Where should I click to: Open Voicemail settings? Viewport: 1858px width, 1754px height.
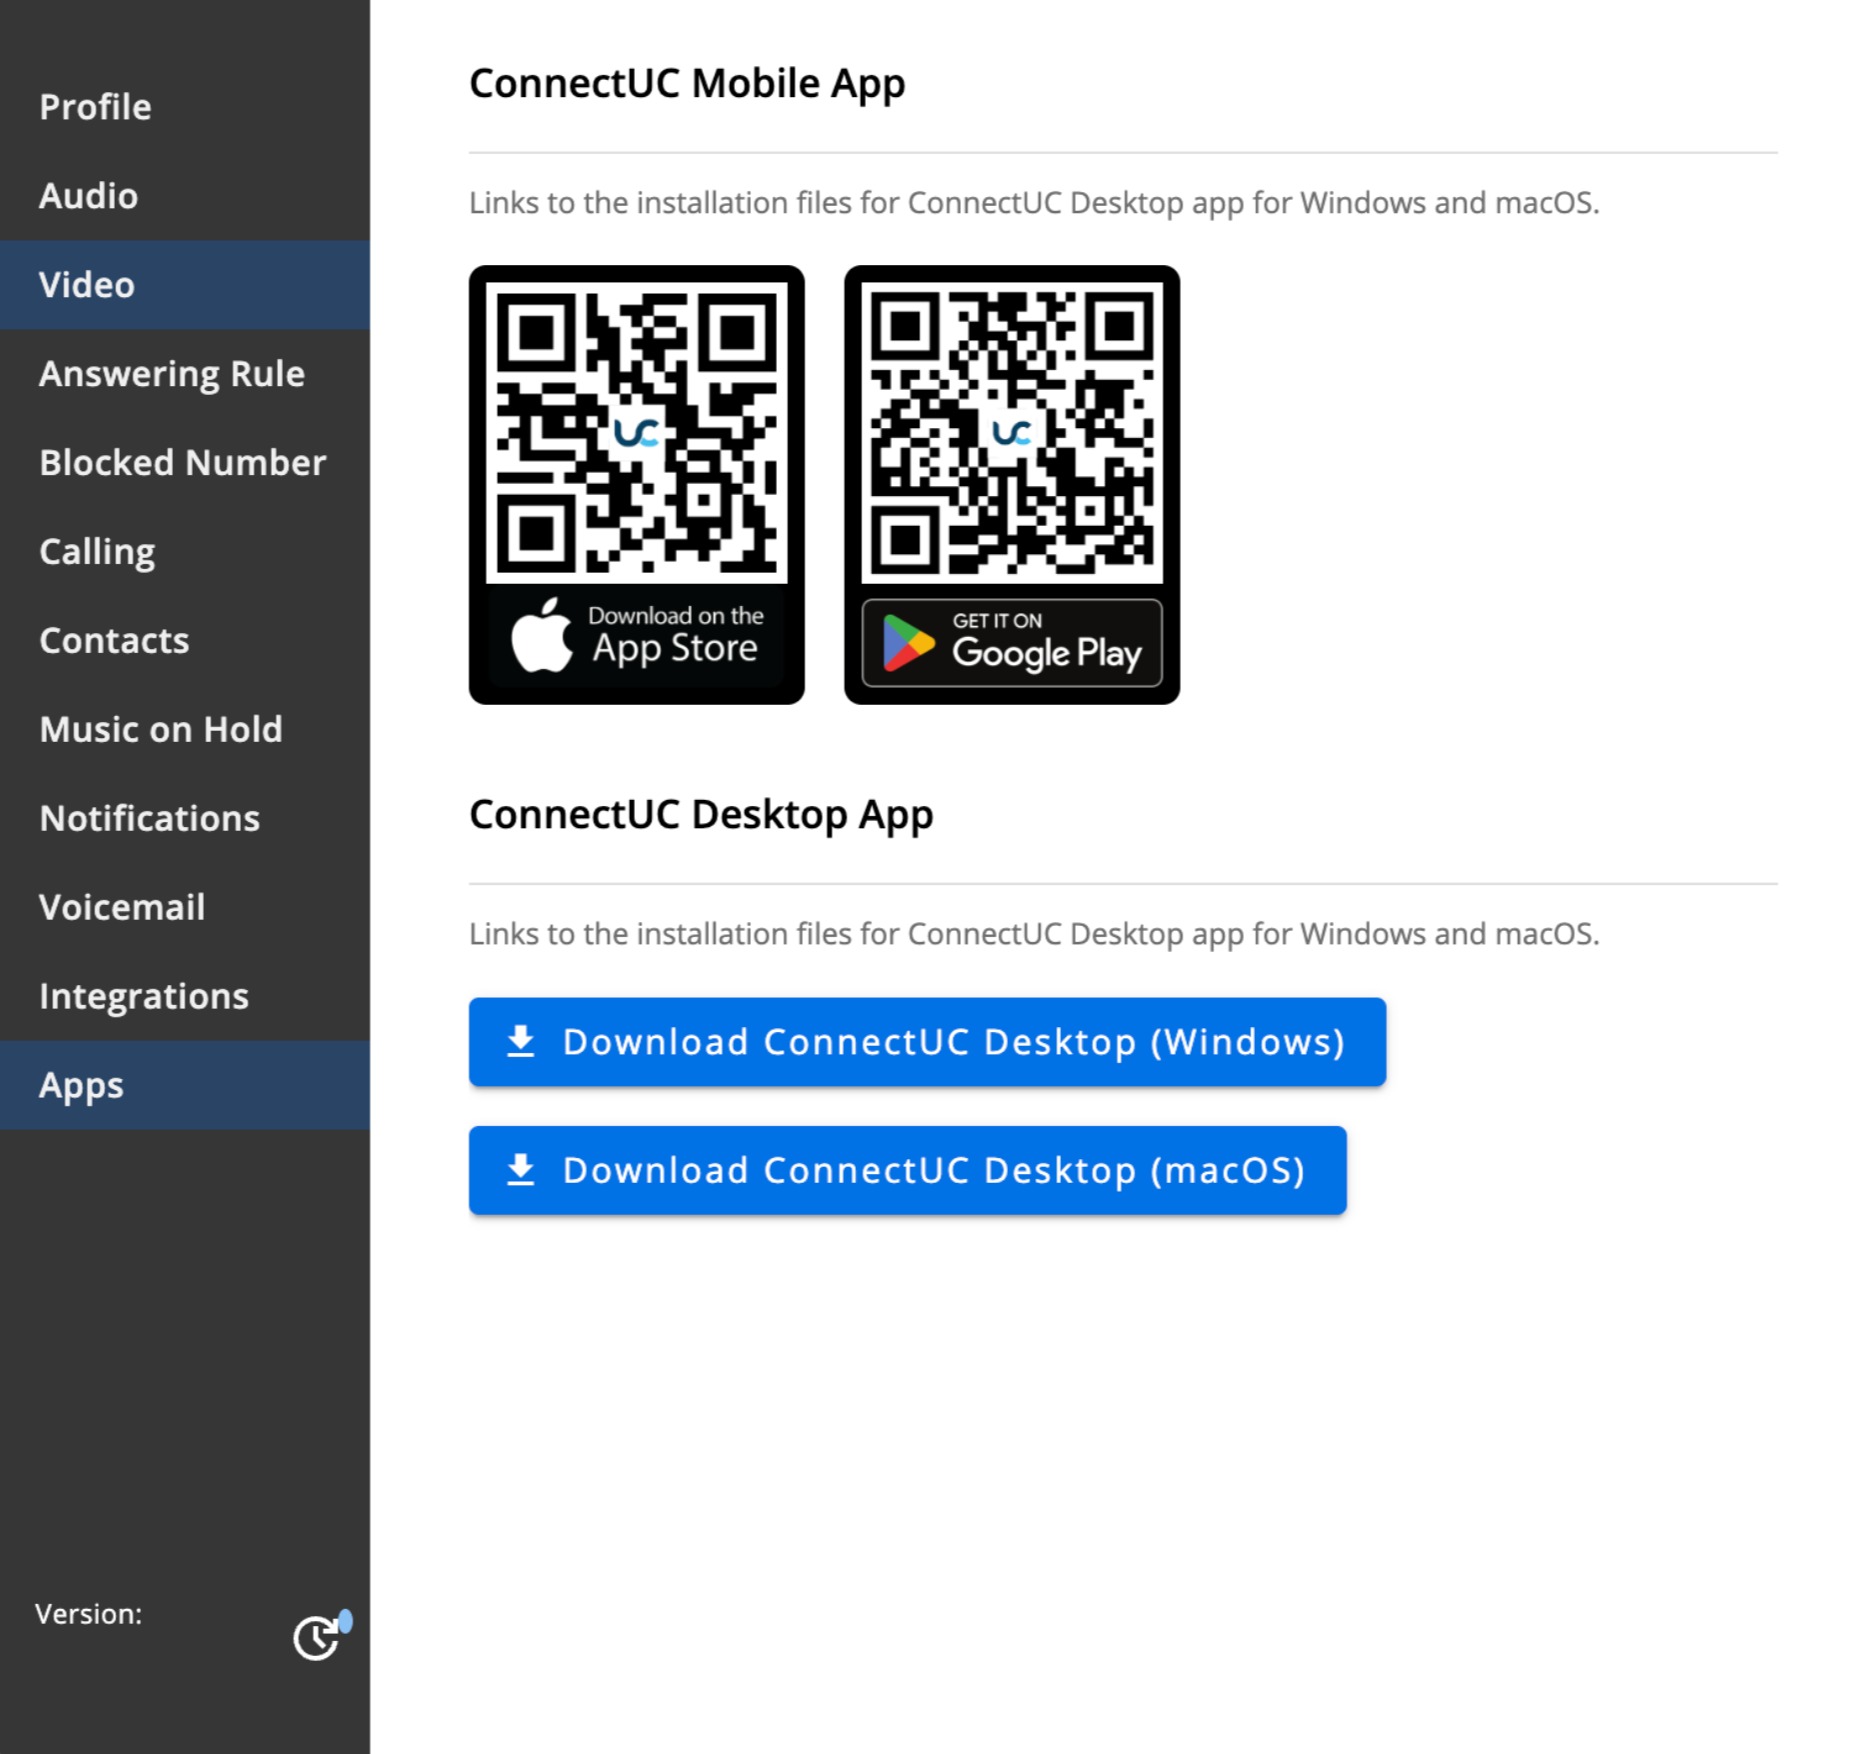pyautogui.click(x=185, y=908)
